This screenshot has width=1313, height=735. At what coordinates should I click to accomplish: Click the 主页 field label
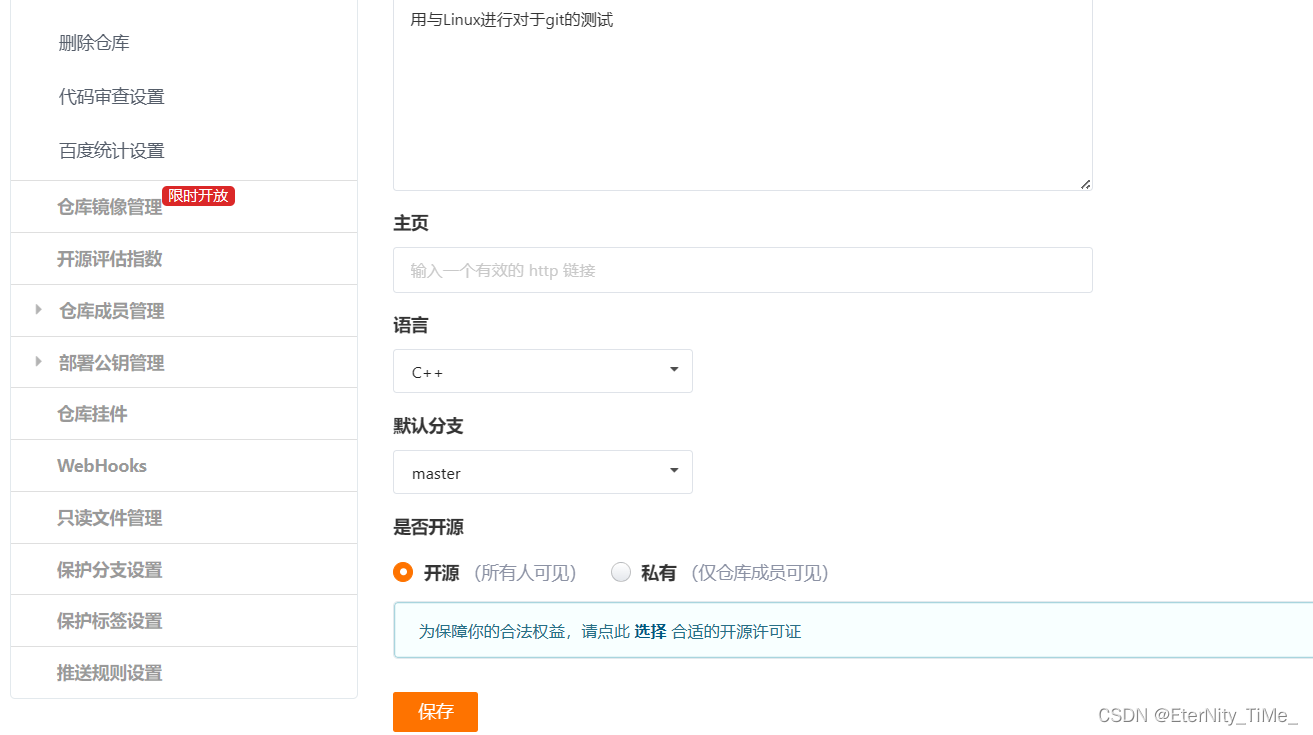coord(411,223)
